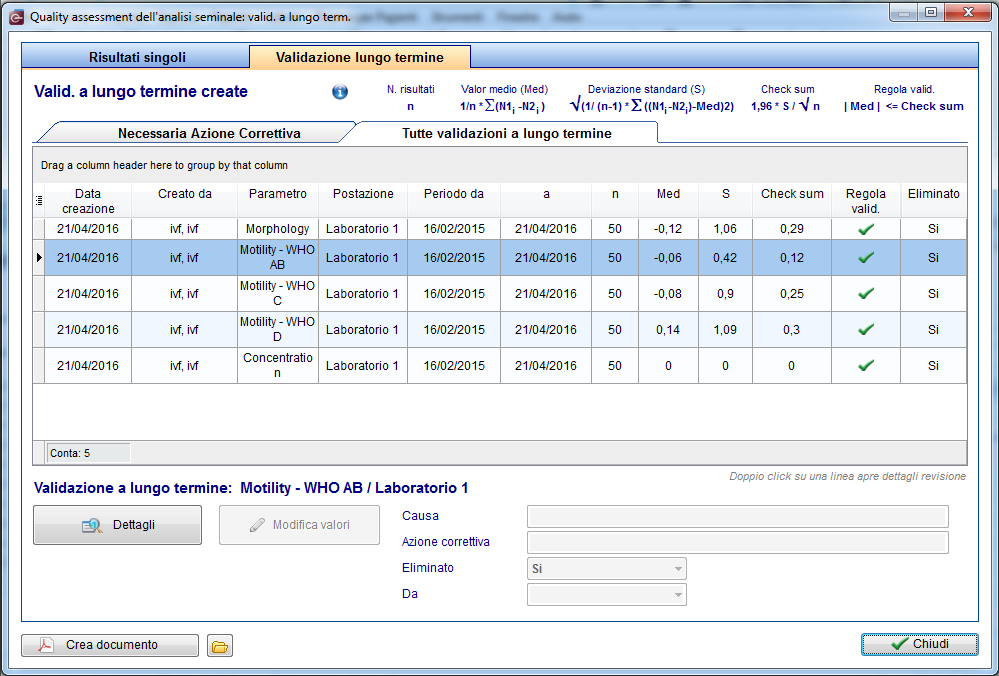Click the blue info icon
Image resolution: width=999 pixels, height=676 pixels.
point(340,92)
